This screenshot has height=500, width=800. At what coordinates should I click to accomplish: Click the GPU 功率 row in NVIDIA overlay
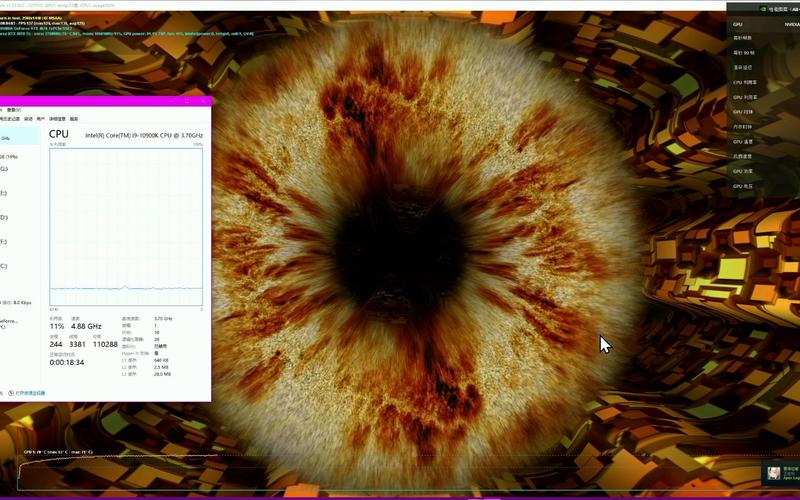tap(745, 171)
